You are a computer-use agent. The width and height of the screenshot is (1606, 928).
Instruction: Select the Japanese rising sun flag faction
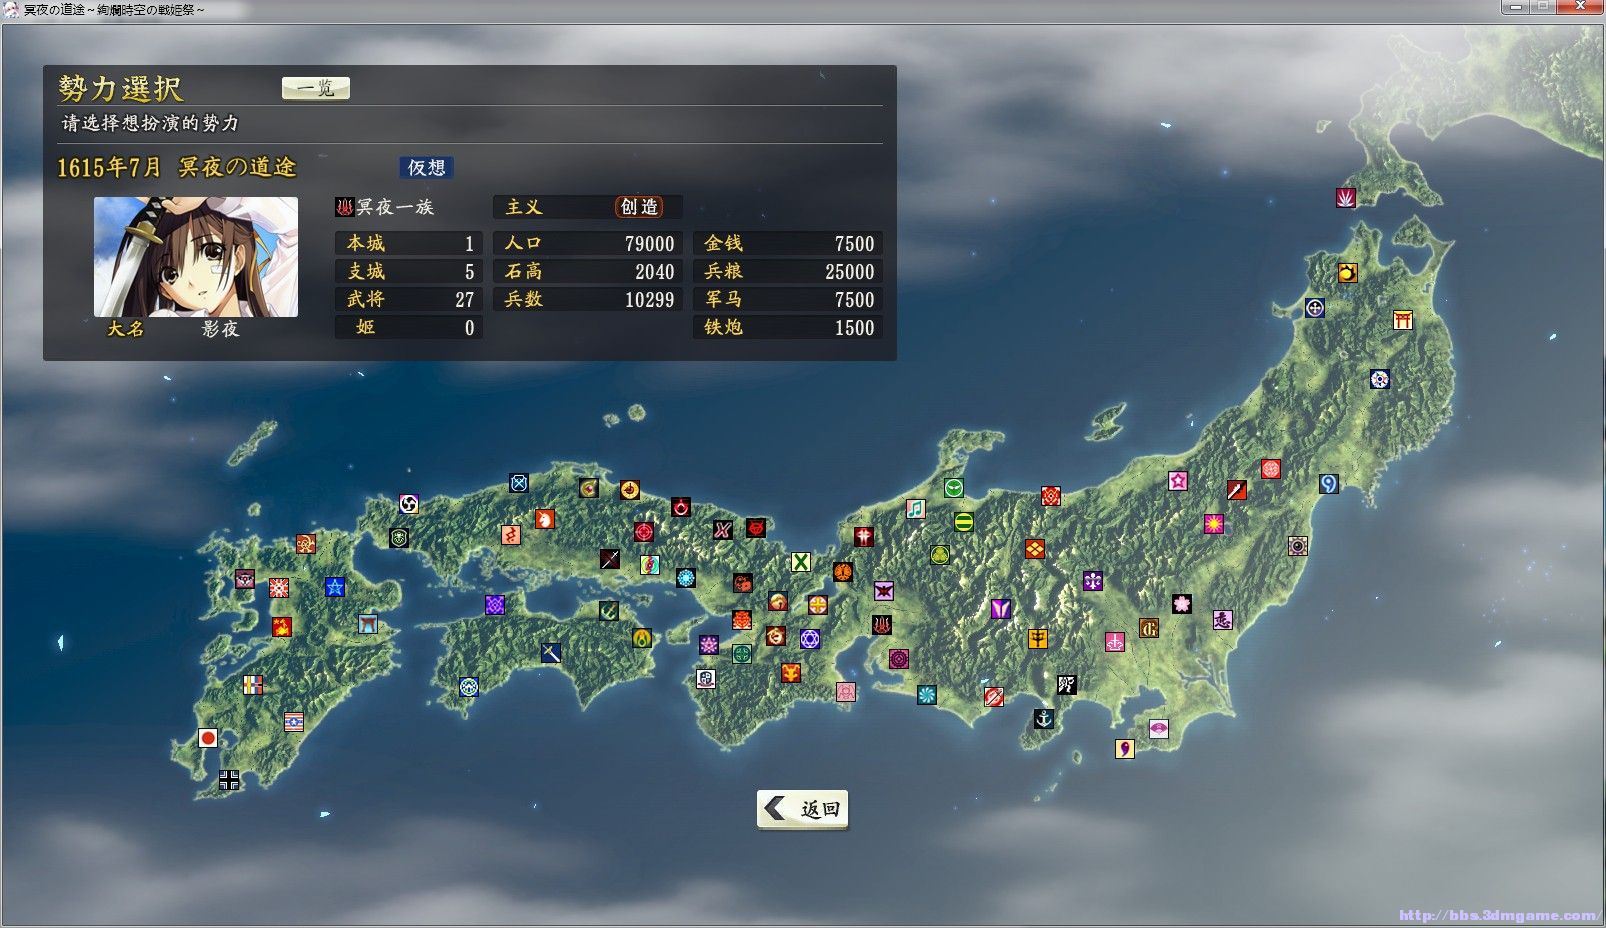click(x=208, y=739)
